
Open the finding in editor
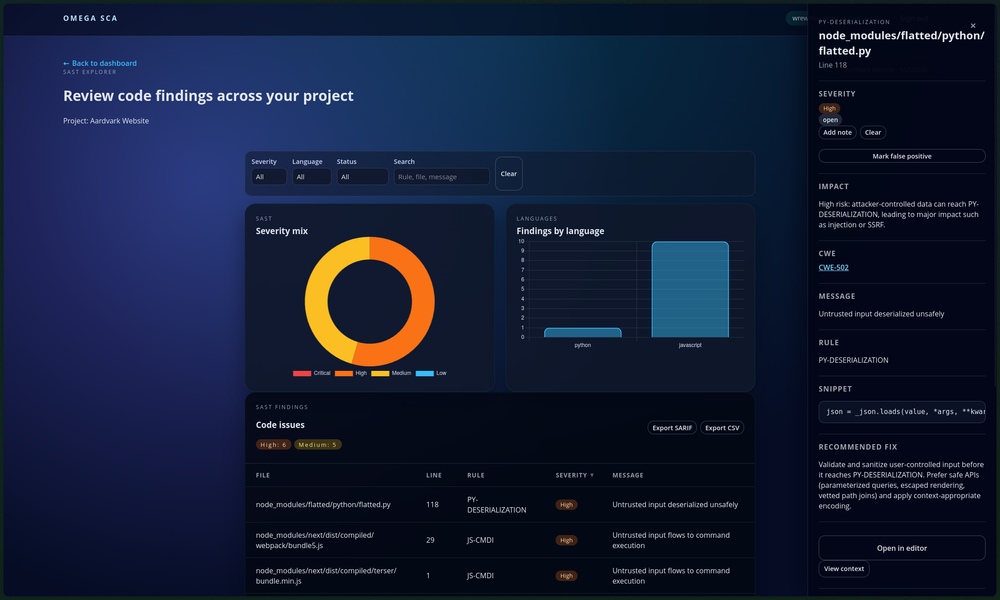pyautogui.click(x=901, y=547)
